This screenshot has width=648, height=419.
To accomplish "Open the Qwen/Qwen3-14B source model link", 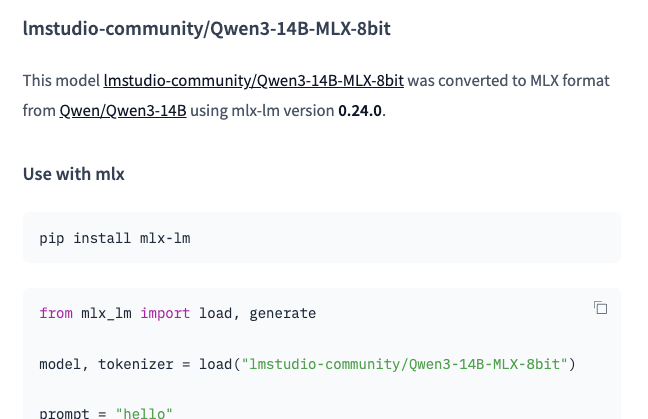I will click(123, 111).
